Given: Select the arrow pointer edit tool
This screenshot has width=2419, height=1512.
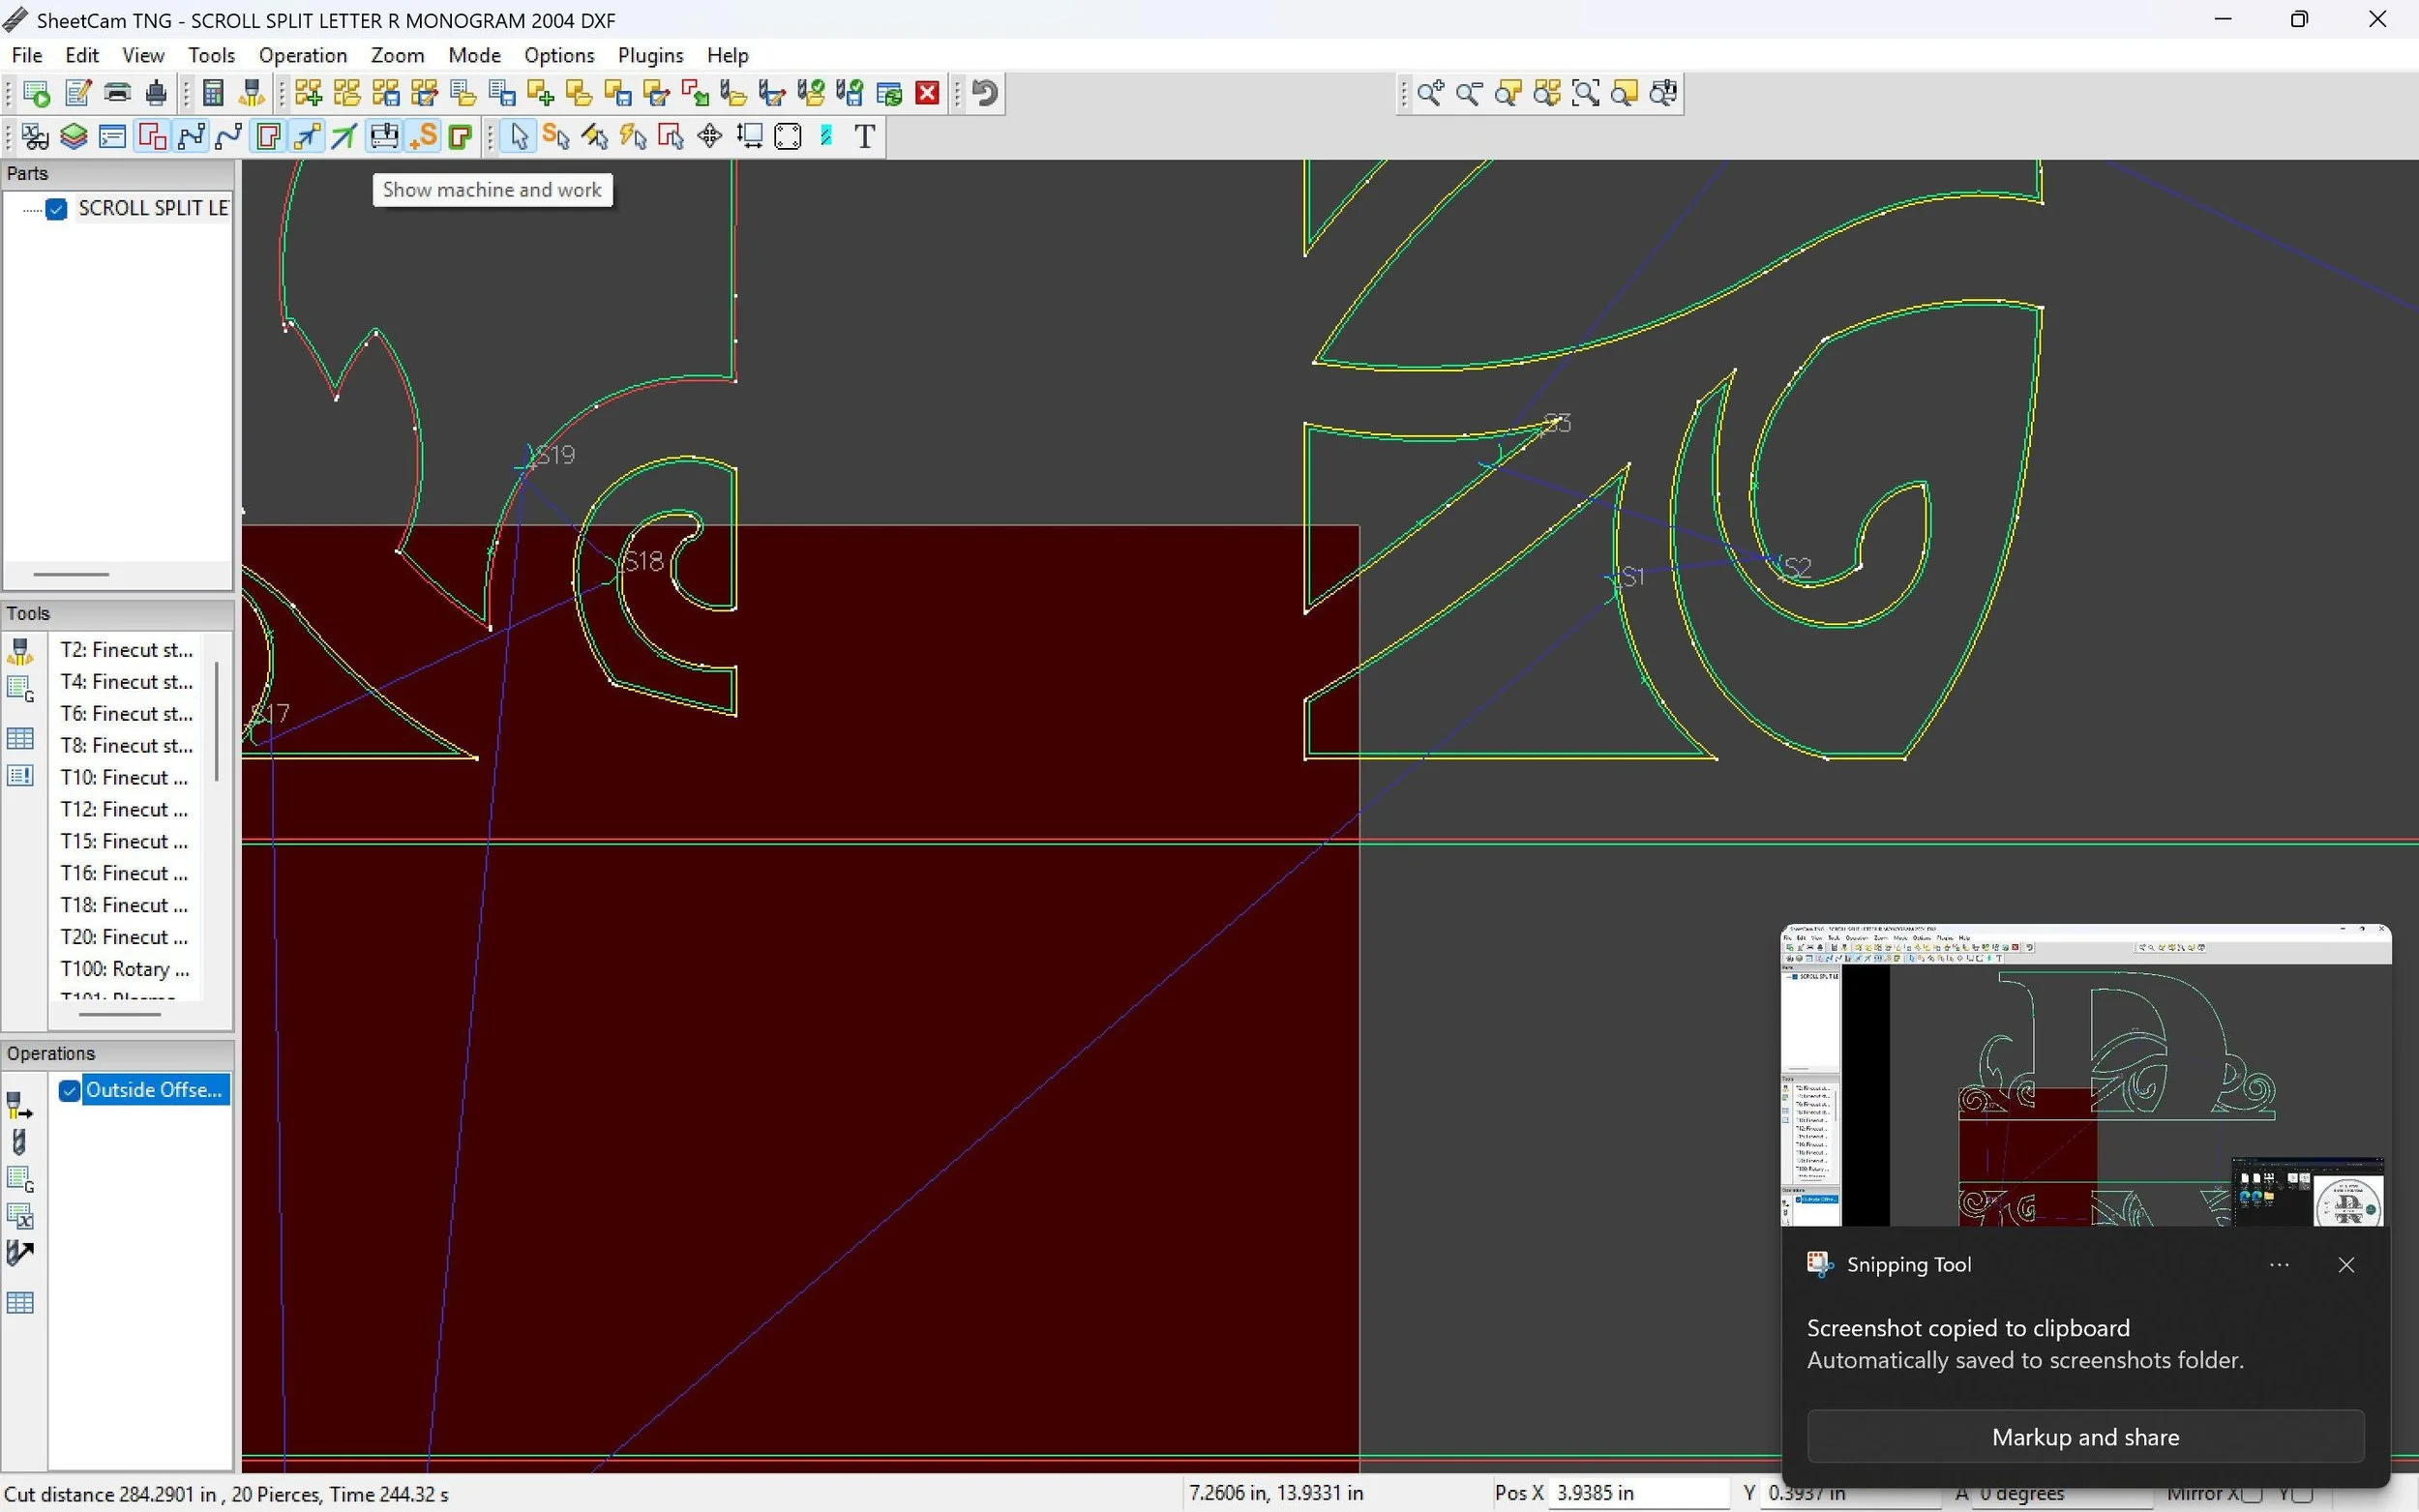Looking at the screenshot, I should (x=519, y=136).
